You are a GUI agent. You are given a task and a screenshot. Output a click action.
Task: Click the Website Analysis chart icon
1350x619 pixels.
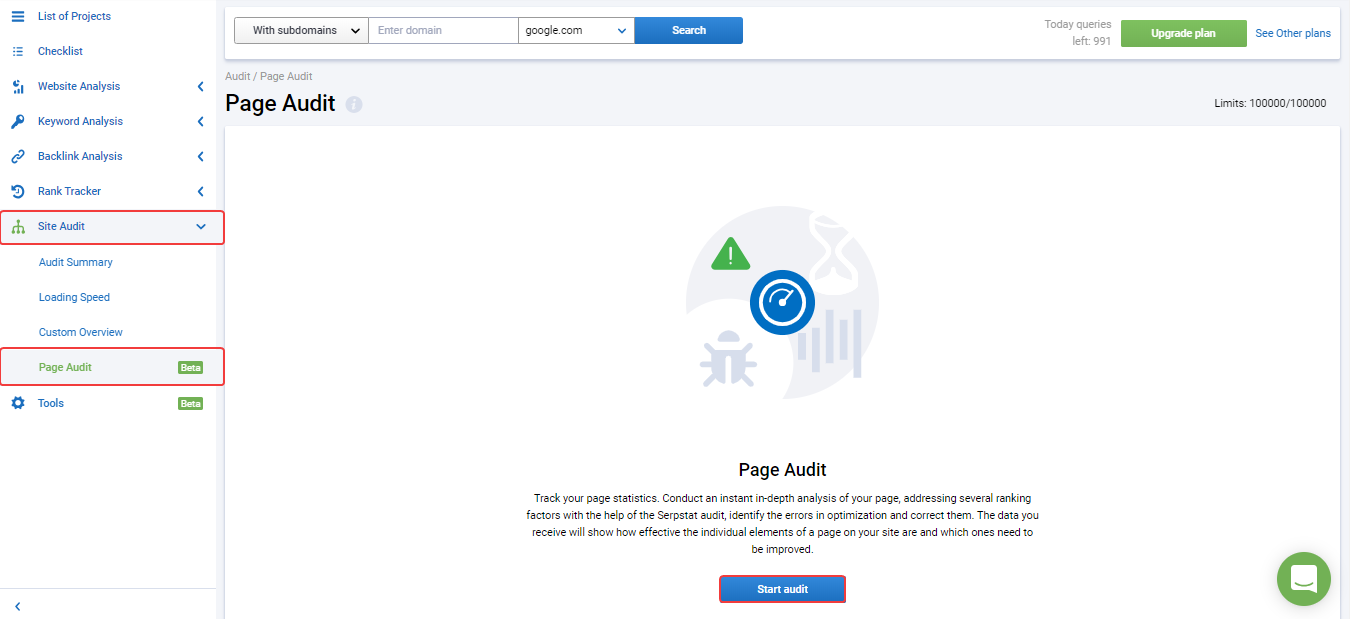17,86
